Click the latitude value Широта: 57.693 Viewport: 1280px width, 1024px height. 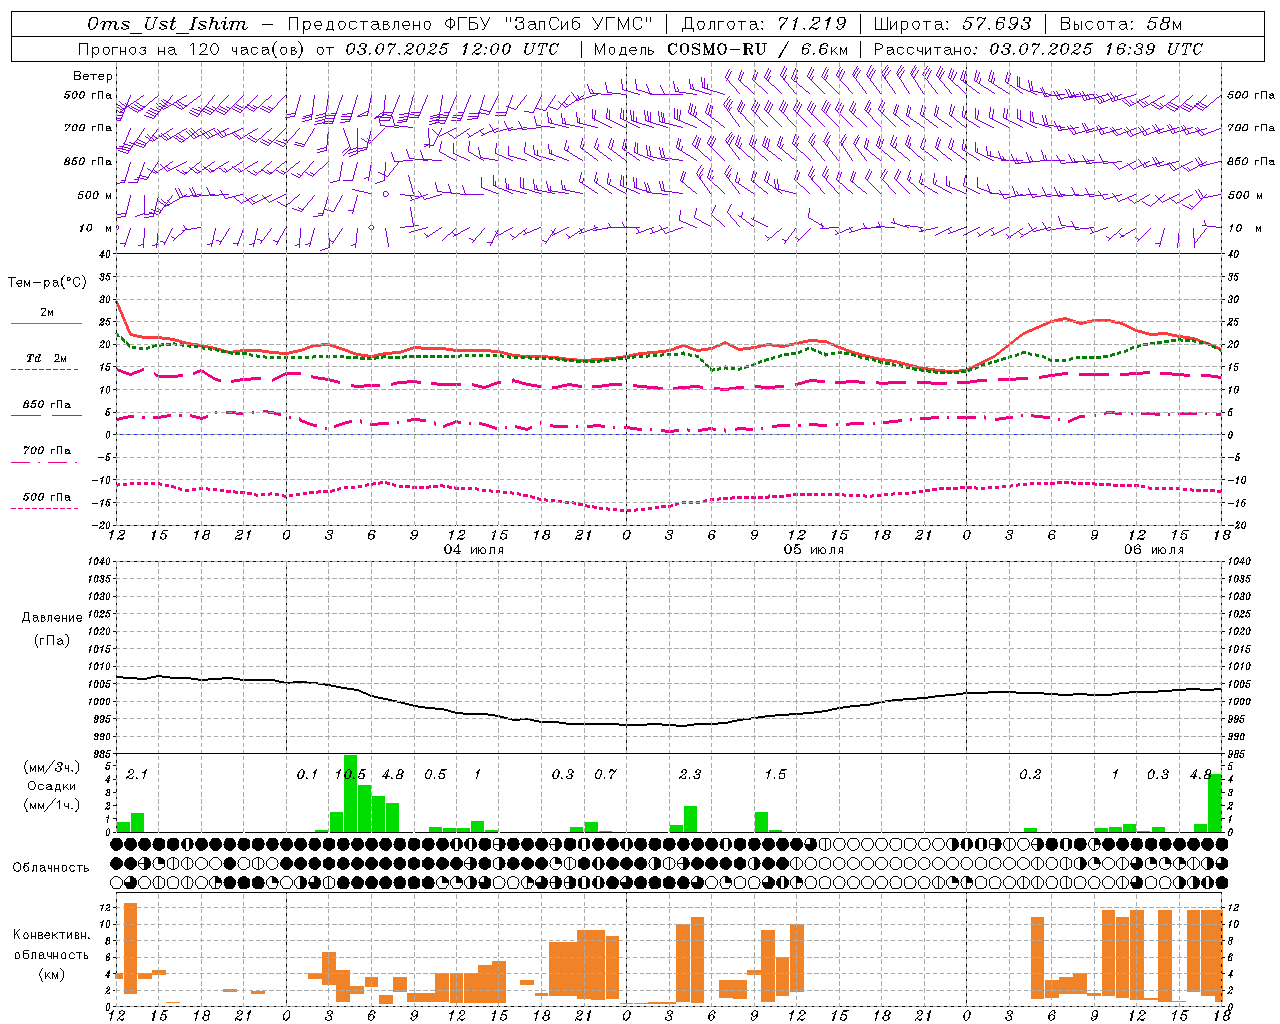(x=952, y=24)
